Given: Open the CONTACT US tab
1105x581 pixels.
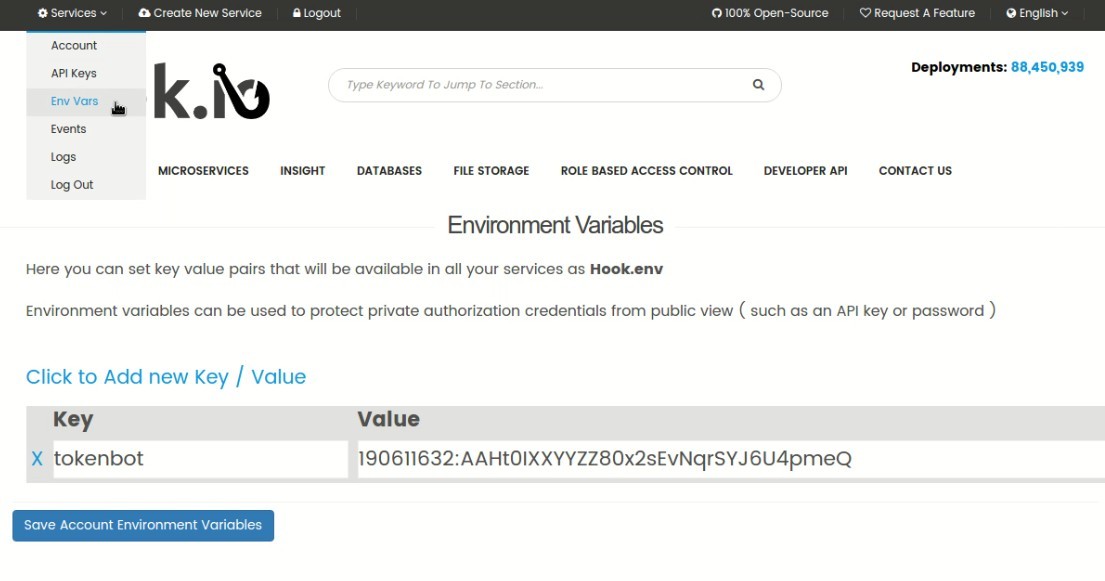Looking at the screenshot, I should point(915,170).
